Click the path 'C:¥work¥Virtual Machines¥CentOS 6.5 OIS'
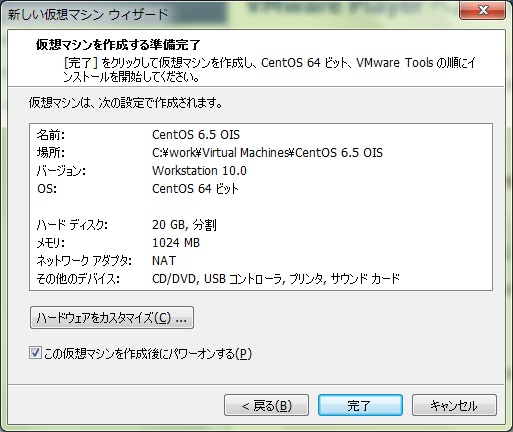 click(x=267, y=153)
